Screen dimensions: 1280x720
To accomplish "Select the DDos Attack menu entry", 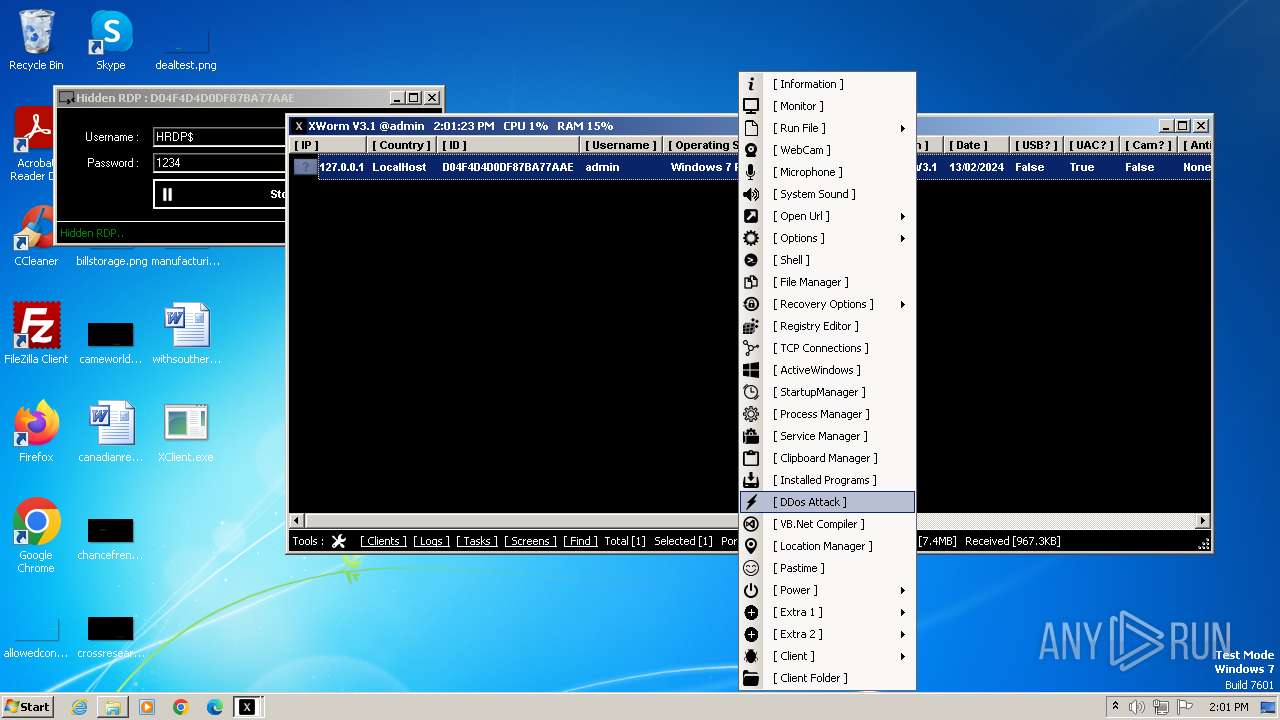I will coord(827,502).
